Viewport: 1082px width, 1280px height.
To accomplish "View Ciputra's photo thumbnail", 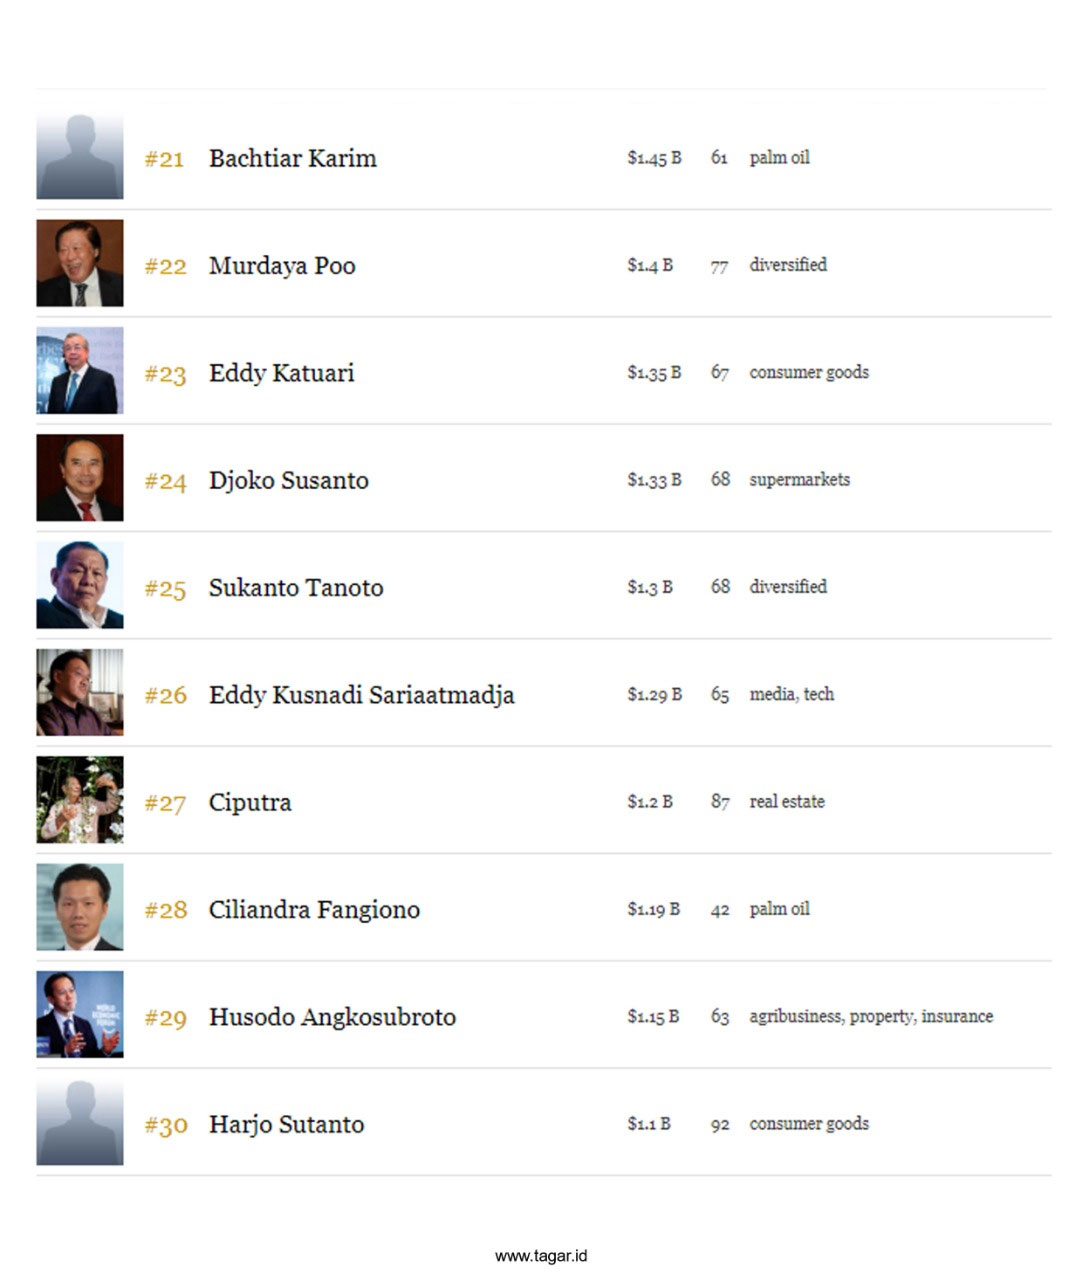I will 80,800.
